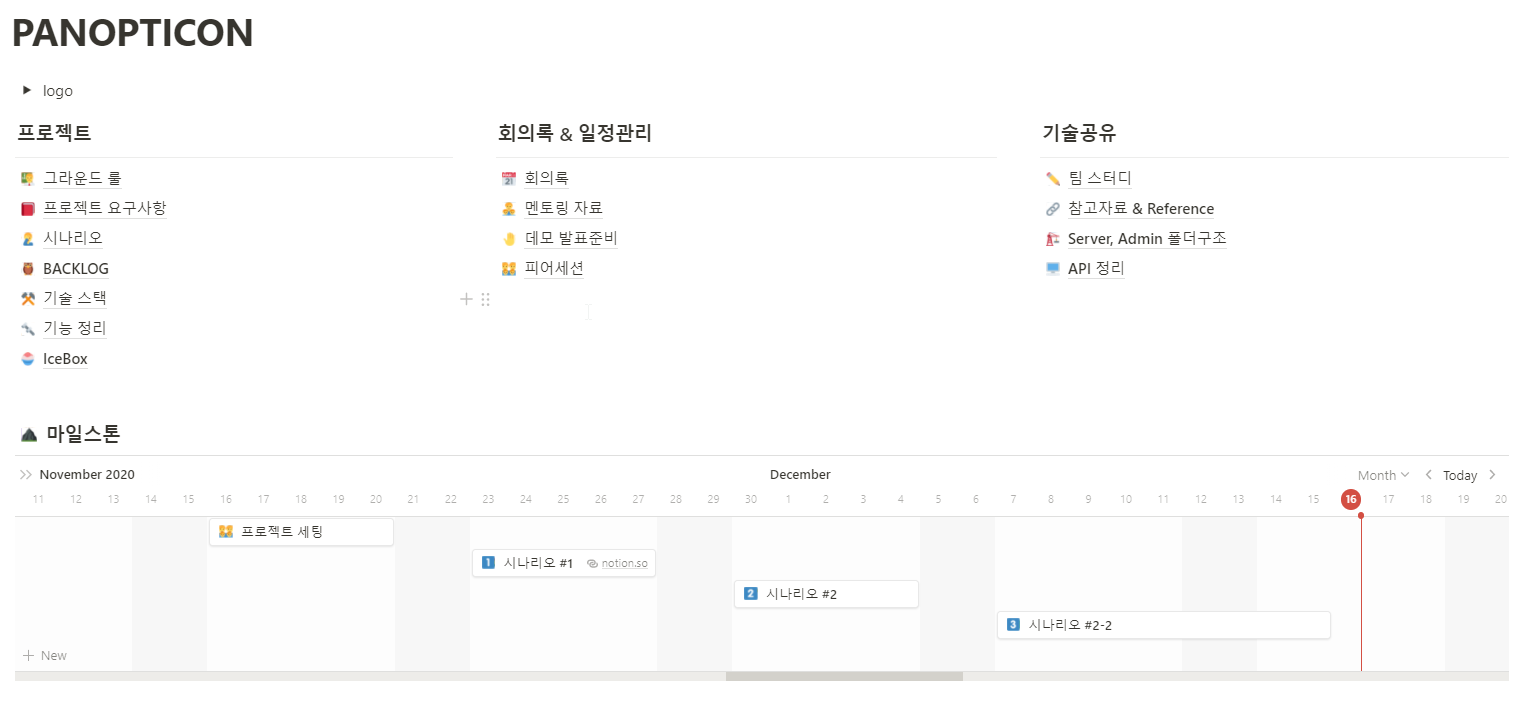The width and height of the screenshot is (1526, 702).
Task: Click the red book icon beside 프로젝트 요구사항
Action: (x=27, y=208)
